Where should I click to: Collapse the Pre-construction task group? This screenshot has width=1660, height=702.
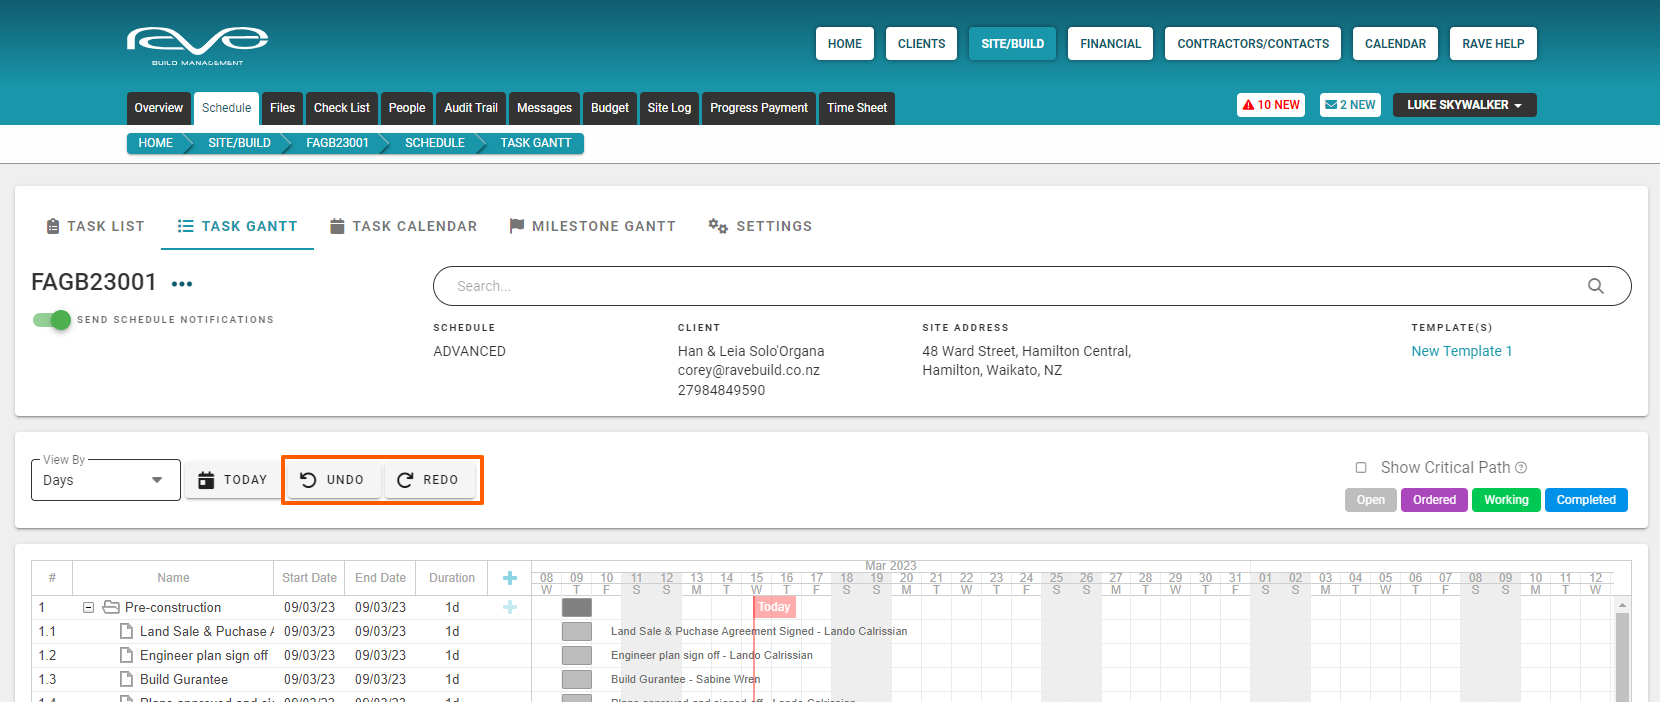88,608
